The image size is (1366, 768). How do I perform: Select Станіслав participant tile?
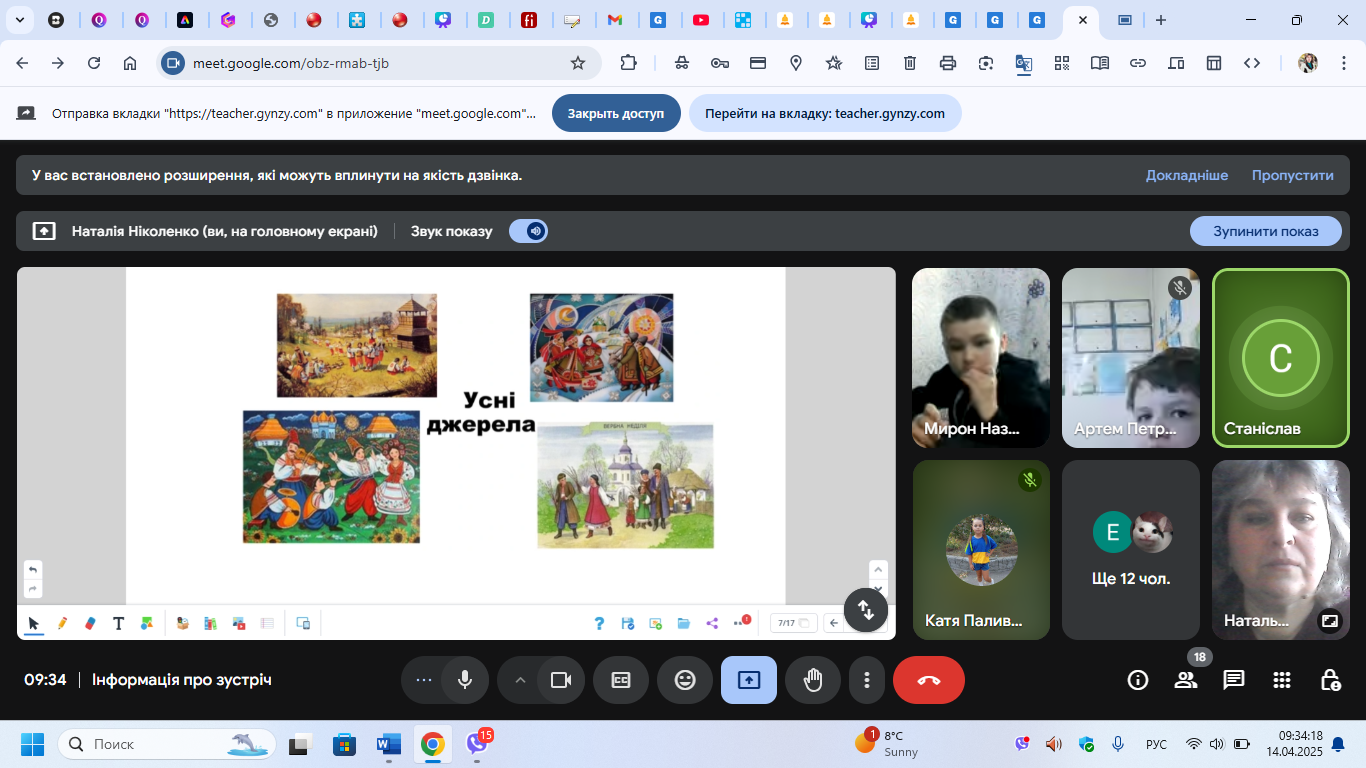point(1281,358)
